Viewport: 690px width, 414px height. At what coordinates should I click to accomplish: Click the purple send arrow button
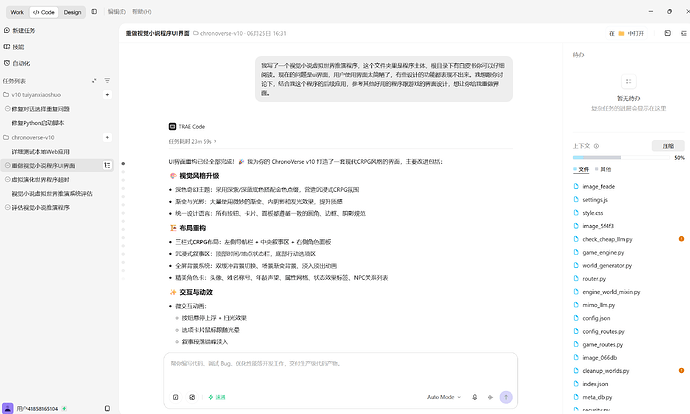[x=506, y=397]
